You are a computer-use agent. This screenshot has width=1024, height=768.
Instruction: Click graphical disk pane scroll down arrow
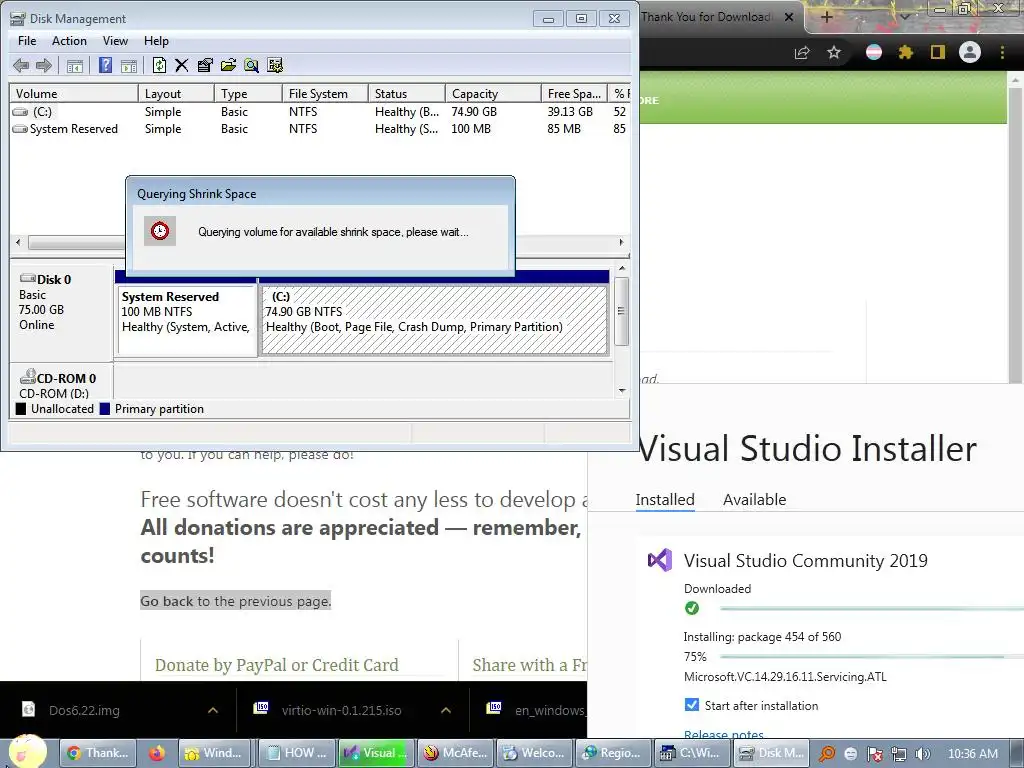pyautogui.click(x=622, y=391)
